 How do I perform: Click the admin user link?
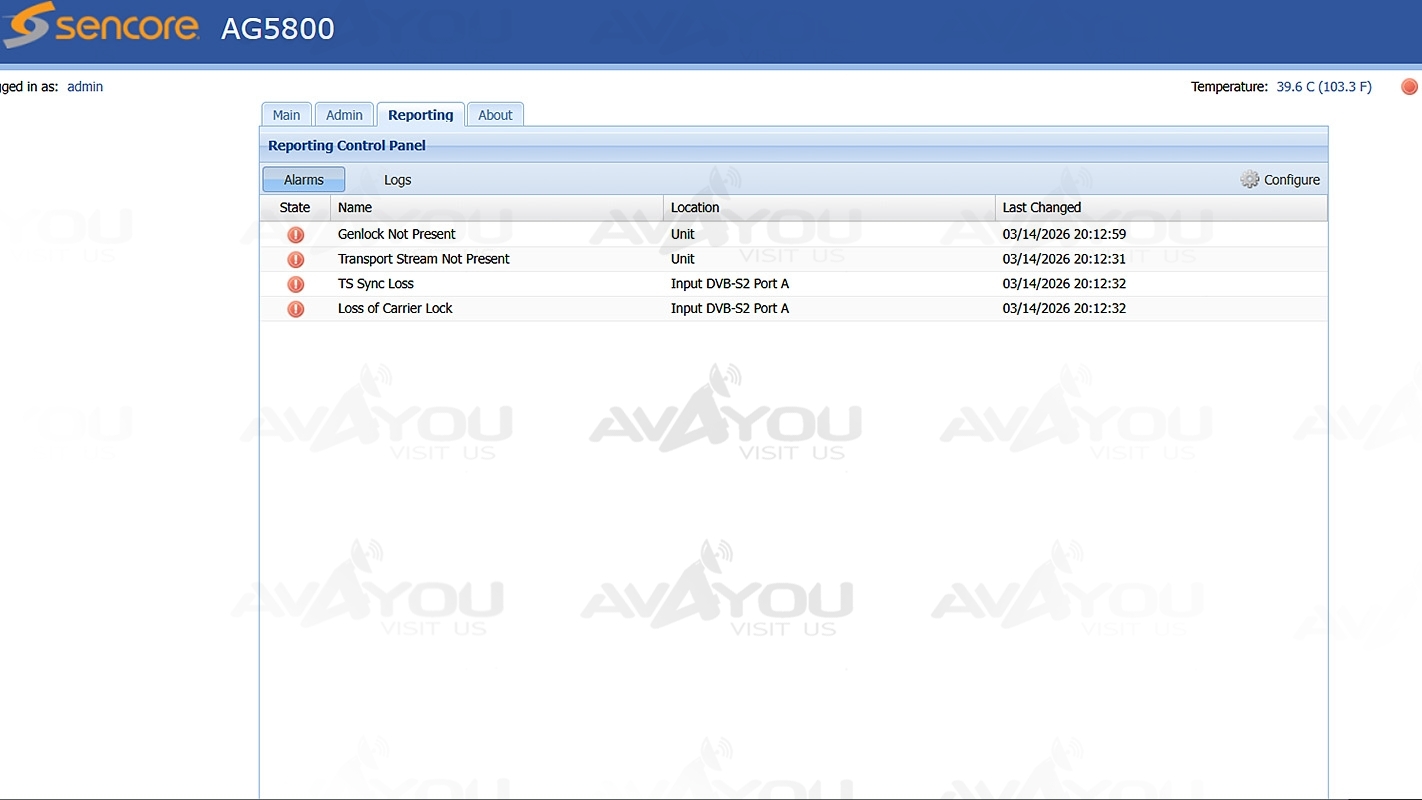pyautogui.click(x=85, y=87)
